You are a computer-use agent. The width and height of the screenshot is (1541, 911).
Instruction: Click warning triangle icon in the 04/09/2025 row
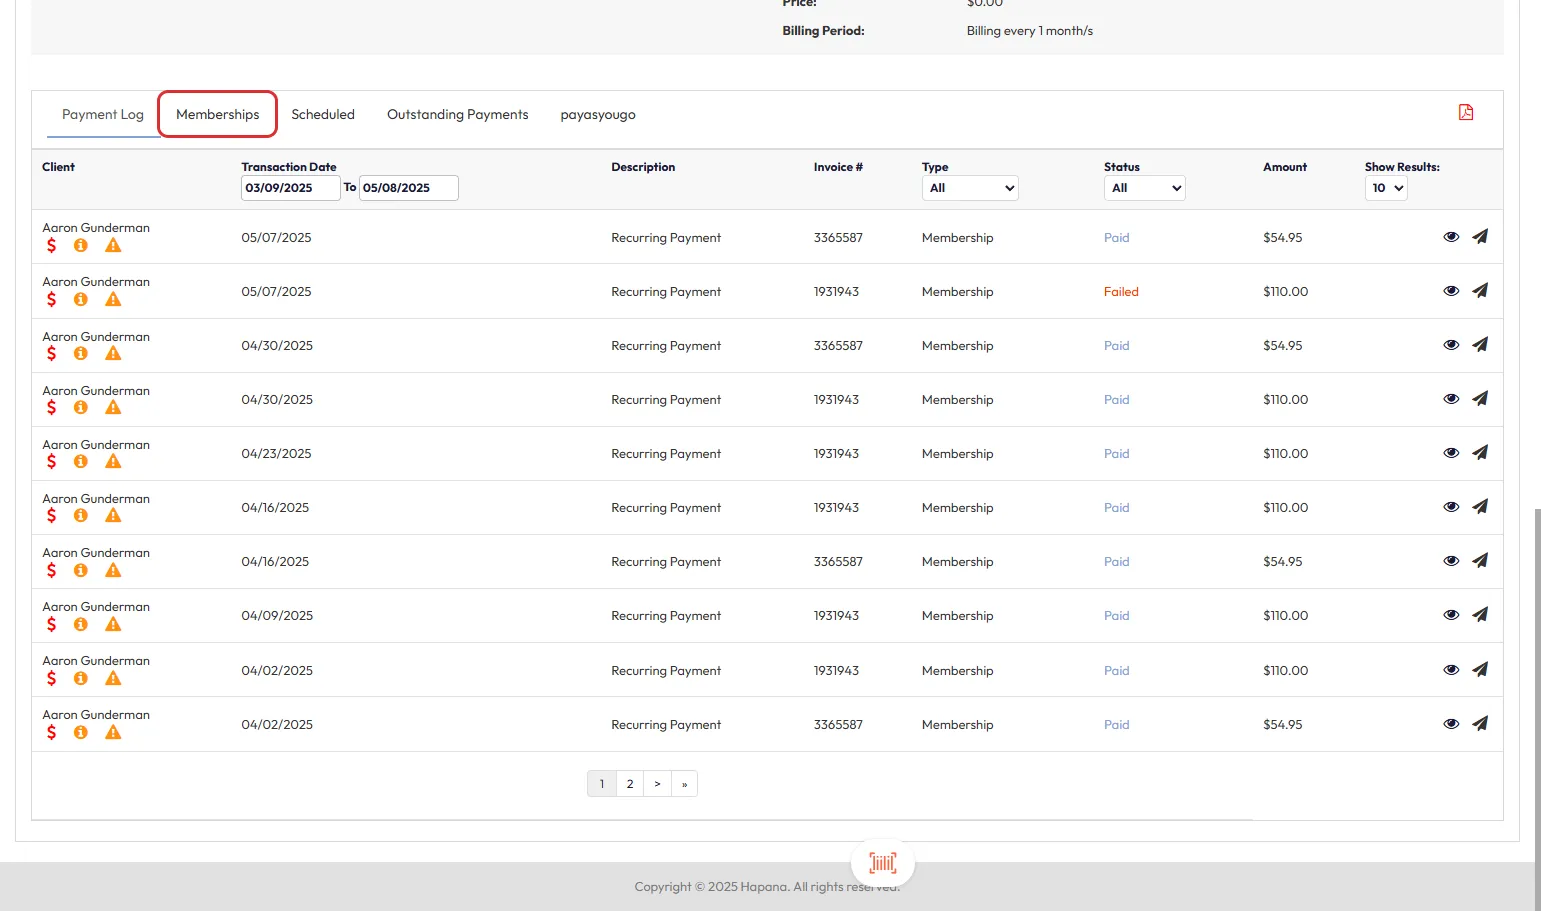coord(113,624)
